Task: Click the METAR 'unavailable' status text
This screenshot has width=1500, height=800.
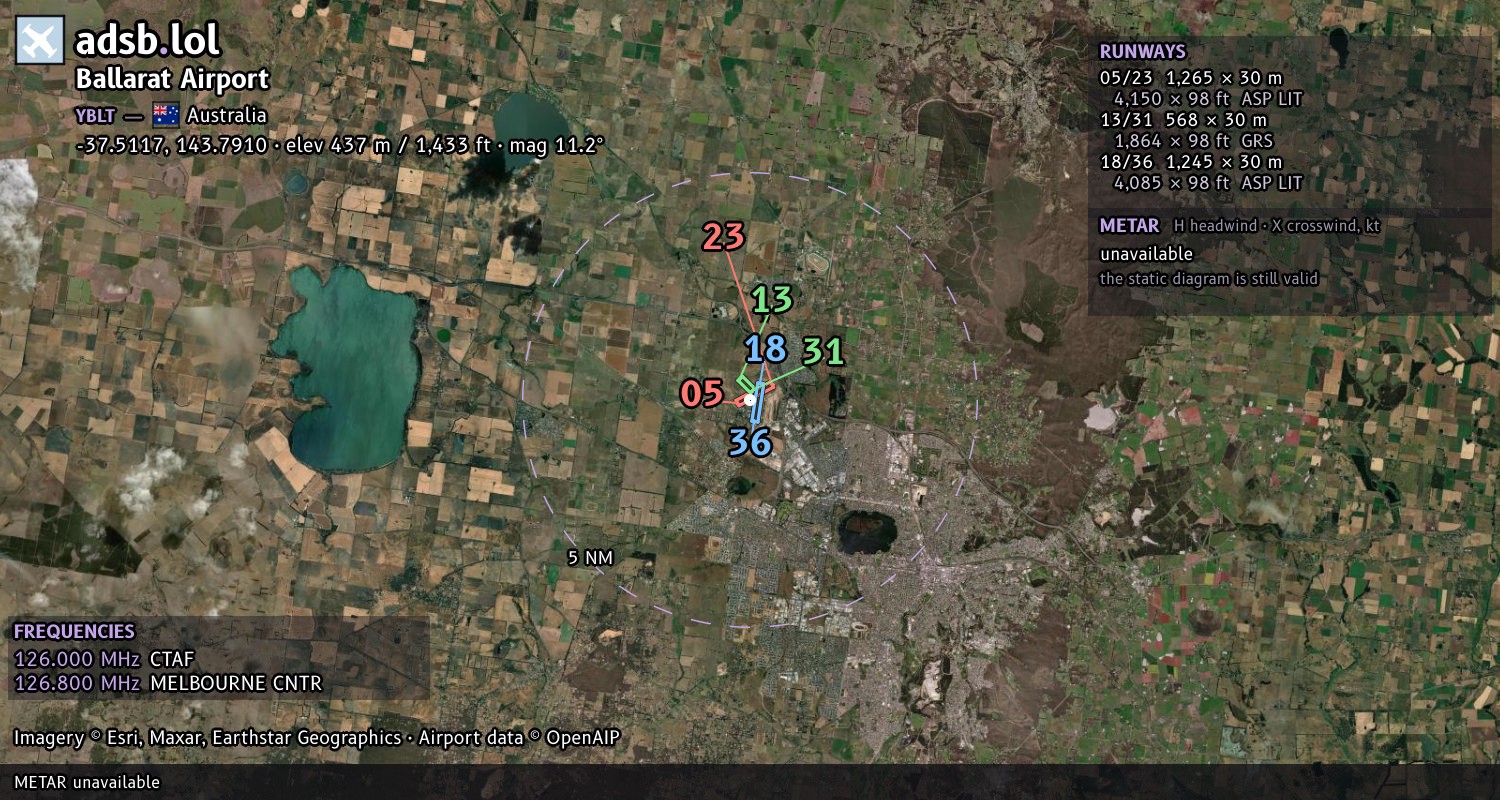Action: point(1146,254)
